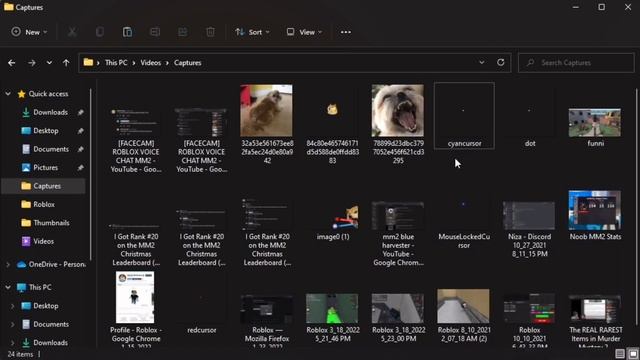Collapse the Quick access section
The width and height of the screenshot is (640, 360).
coord(8,94)
